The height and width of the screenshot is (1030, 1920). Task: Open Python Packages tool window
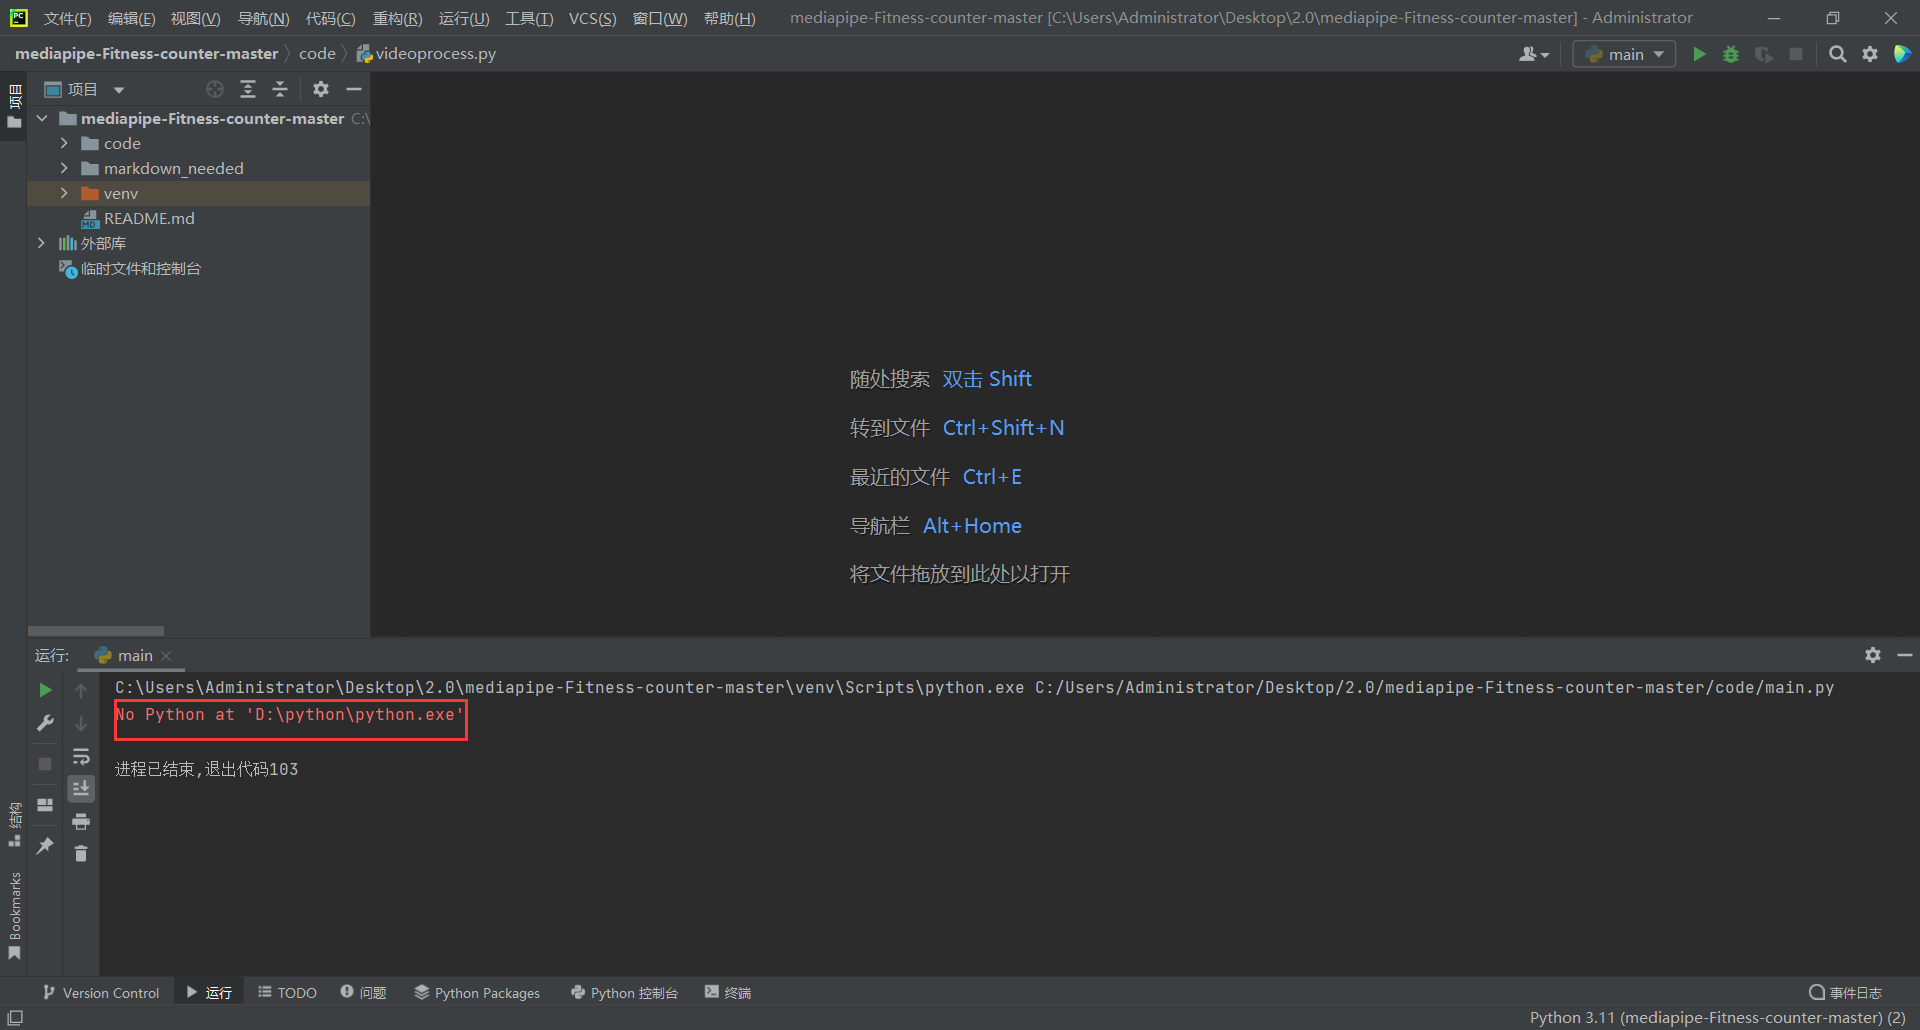tap(477, 993)
